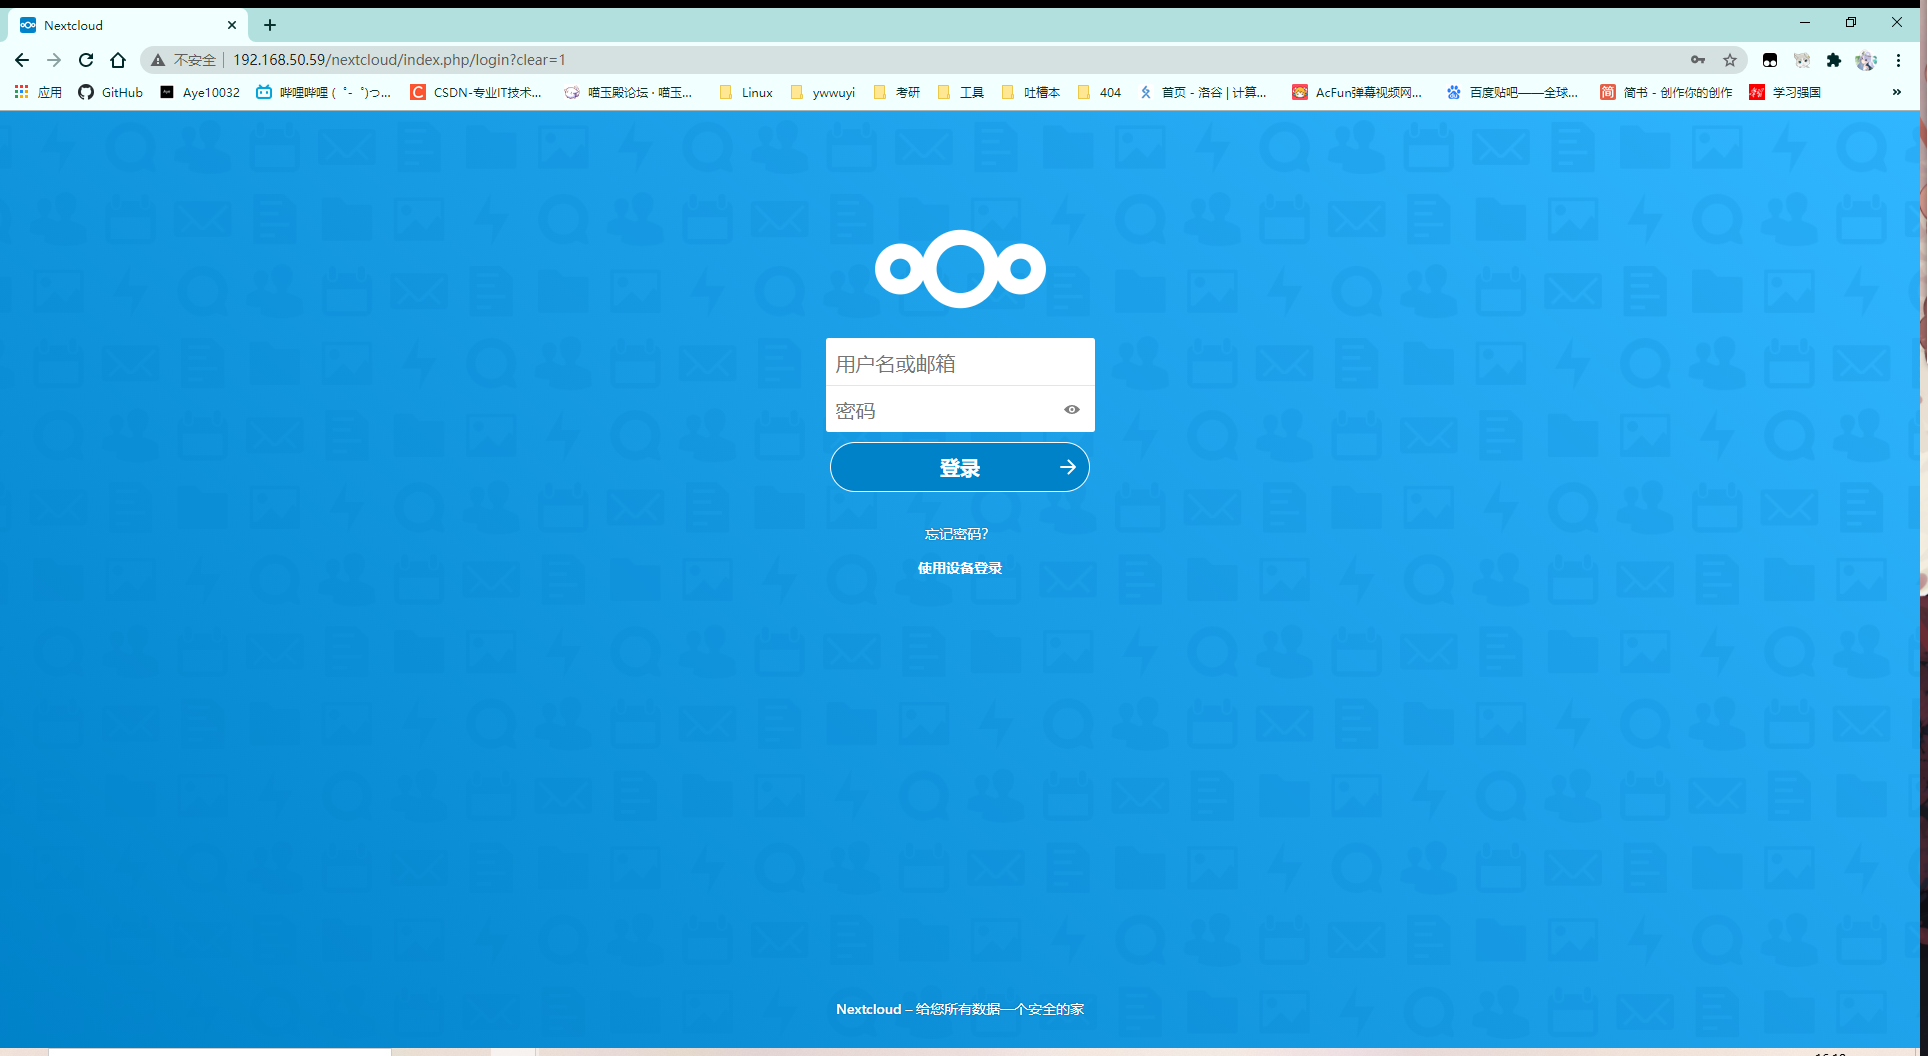
Task: Open the 忘记密码? forgot password link
Action: 957,534
